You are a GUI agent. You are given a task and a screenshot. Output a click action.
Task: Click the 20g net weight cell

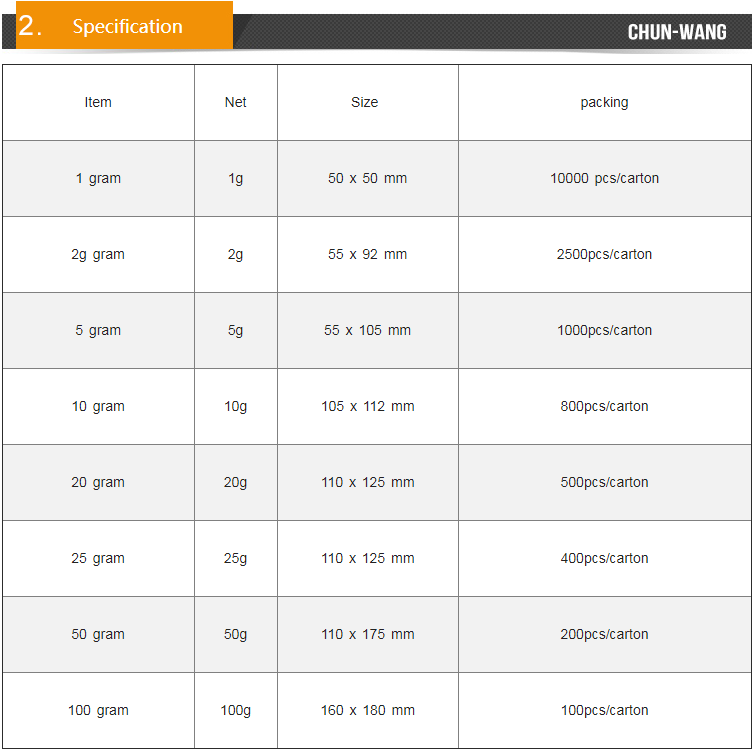[x=235, y=482]
